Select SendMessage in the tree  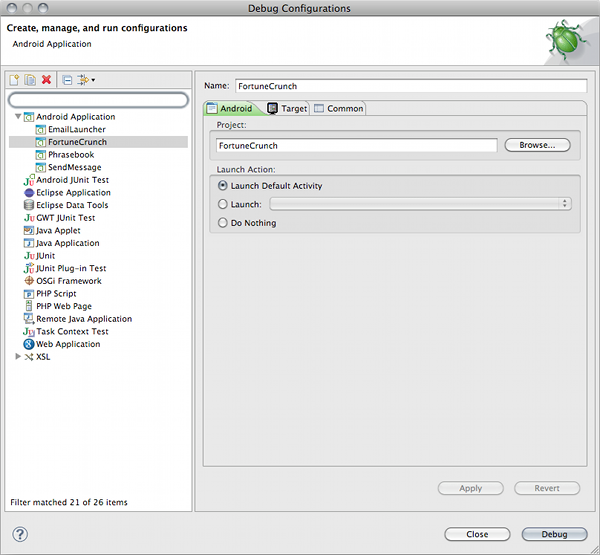click(75, 167)
